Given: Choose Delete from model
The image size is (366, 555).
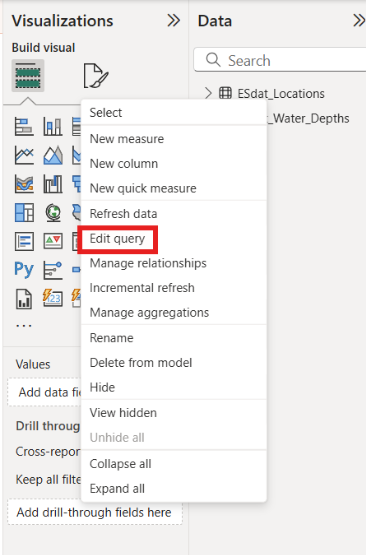Looking at the screenshot, I should pyautogui.click(x=173, y=362).
